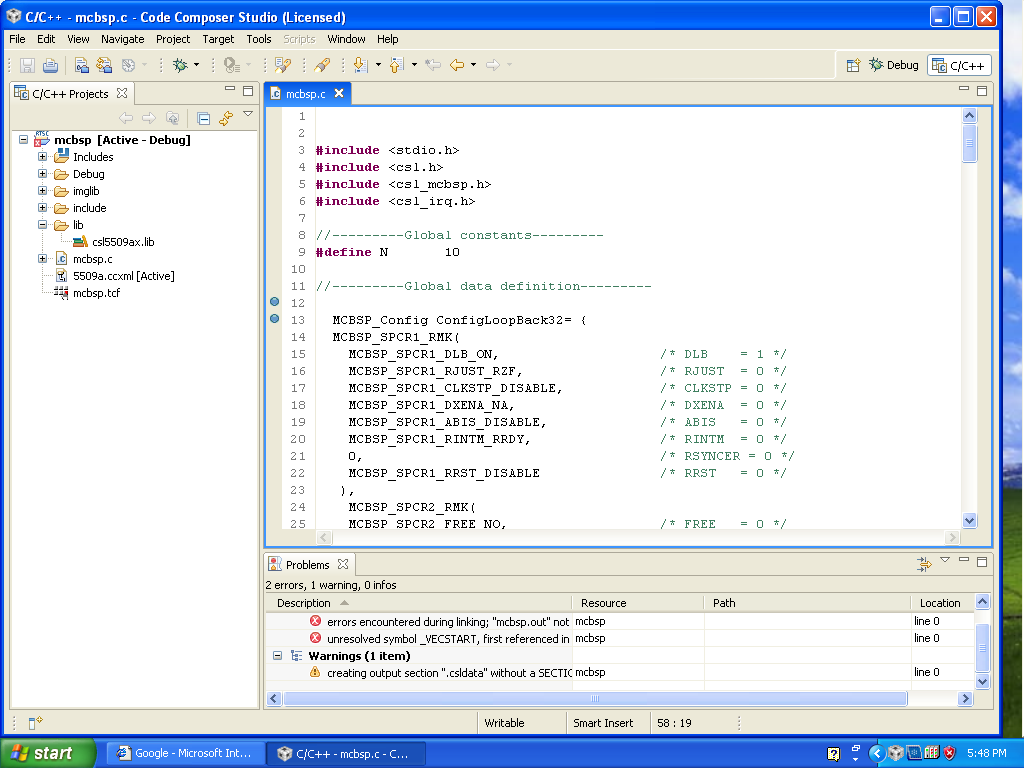Open the Windows Start menu
The height and width of the screenshot is (768, 1024).
tap(48, 753)
